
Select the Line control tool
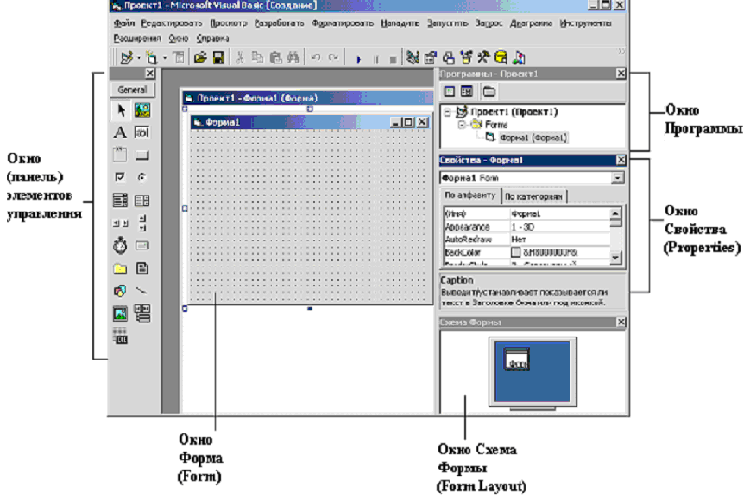[x=142, y=291]
